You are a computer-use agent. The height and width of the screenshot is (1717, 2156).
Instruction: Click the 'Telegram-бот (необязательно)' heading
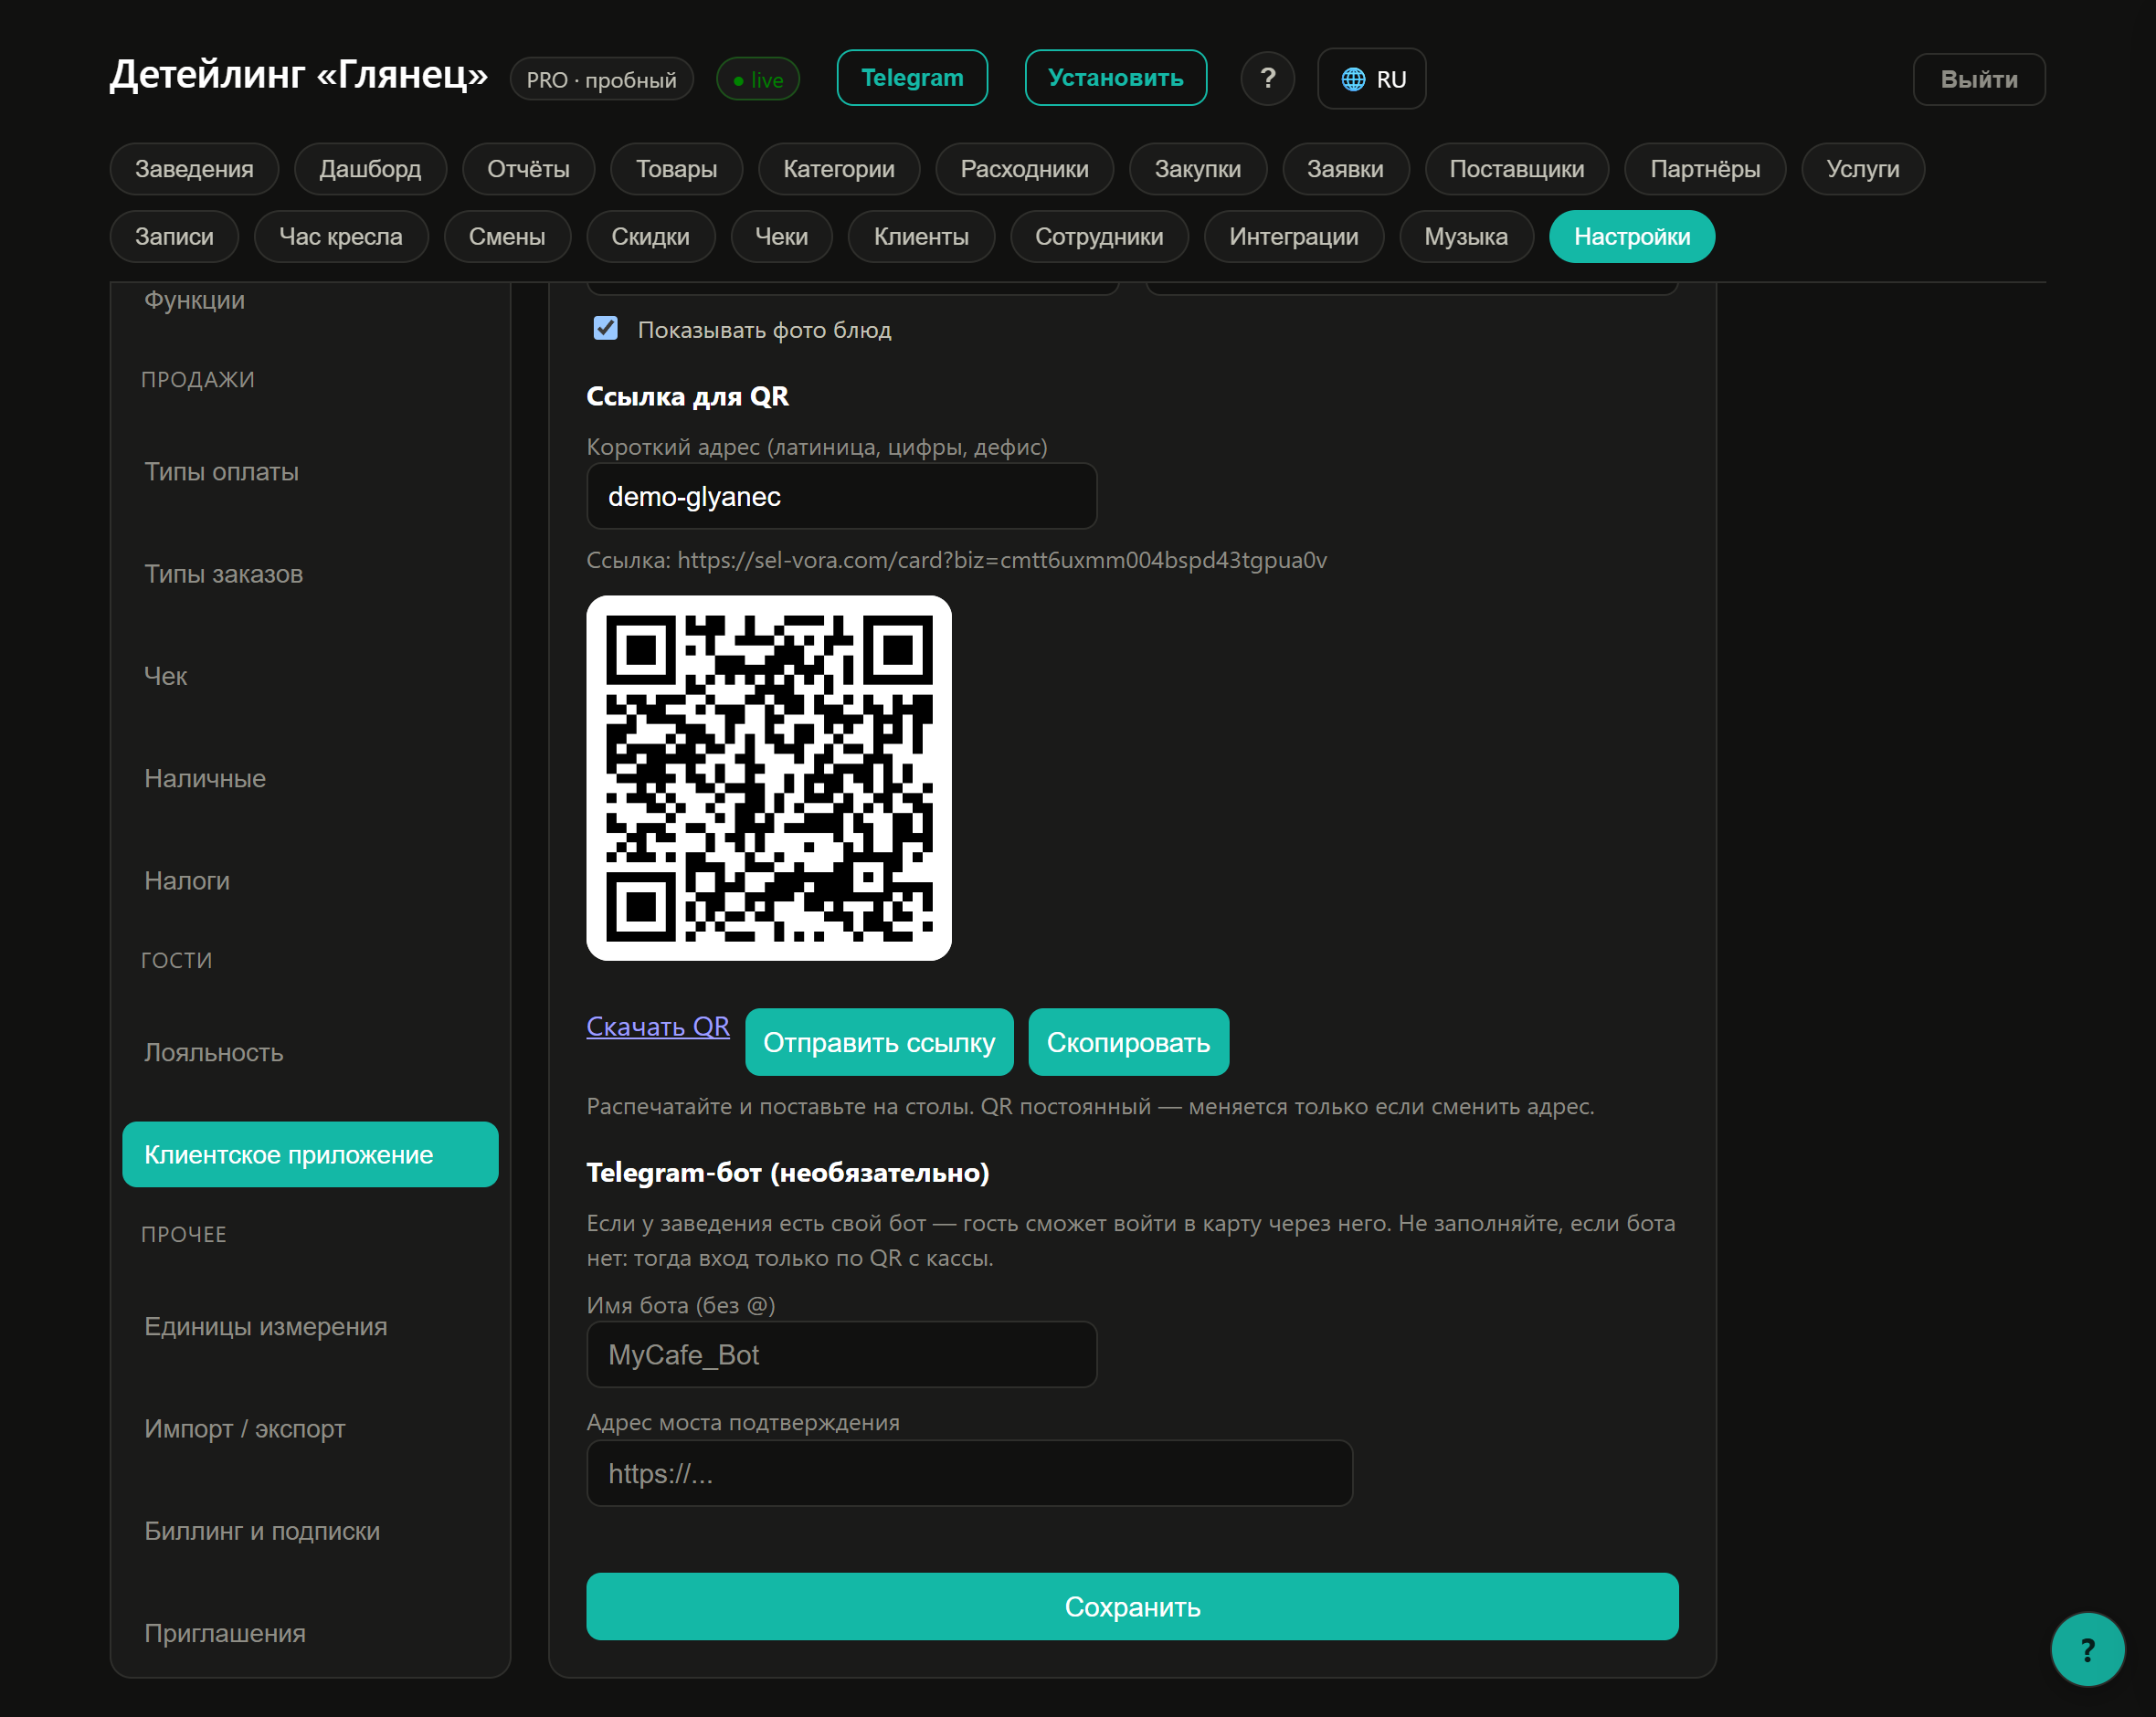(788, 1173)
